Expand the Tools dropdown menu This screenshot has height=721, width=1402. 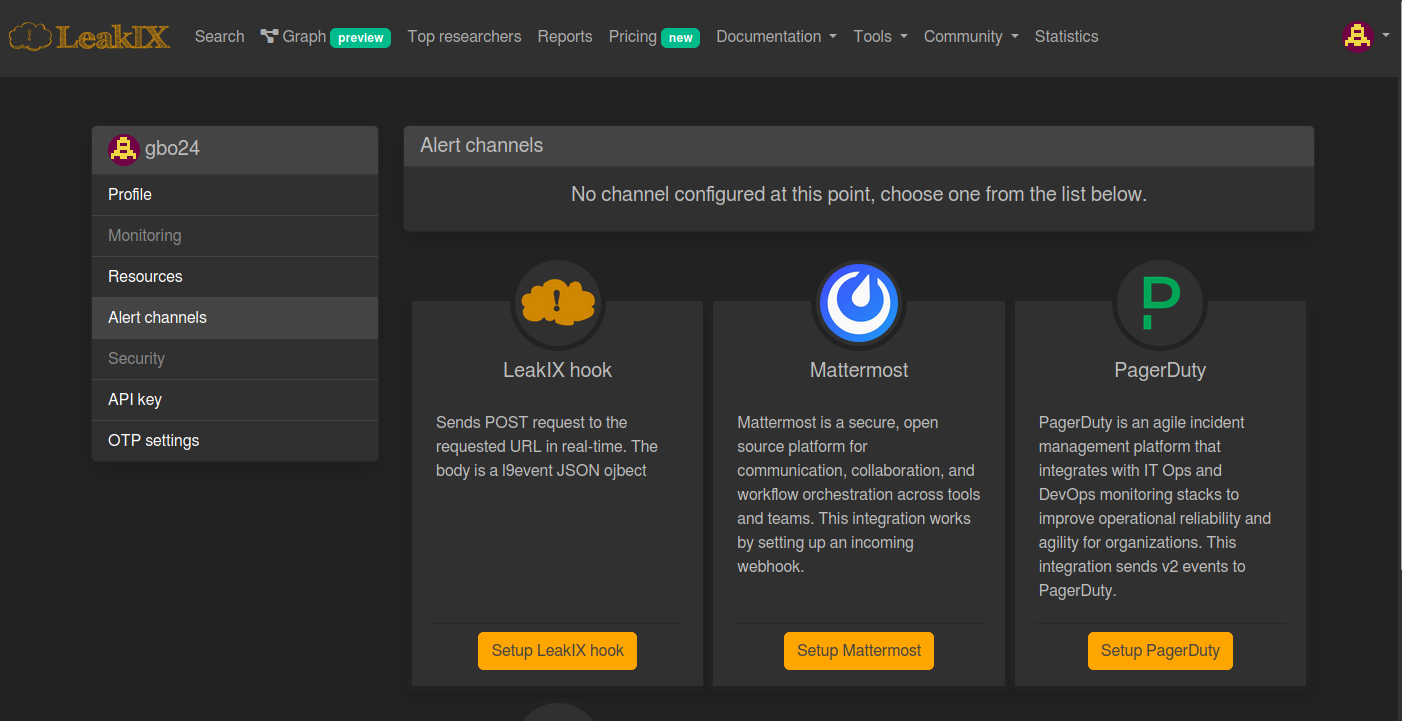(881, 36)
